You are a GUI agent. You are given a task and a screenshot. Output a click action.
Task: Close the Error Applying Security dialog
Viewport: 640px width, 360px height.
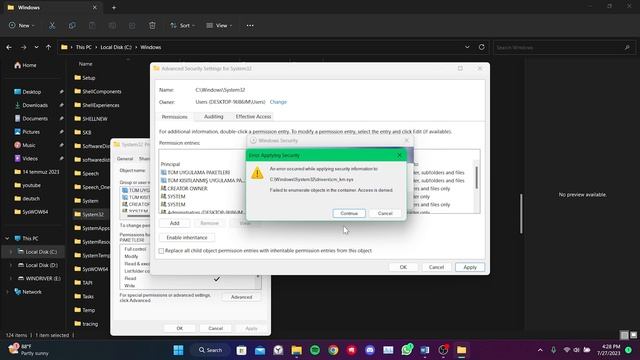[400, 155]
